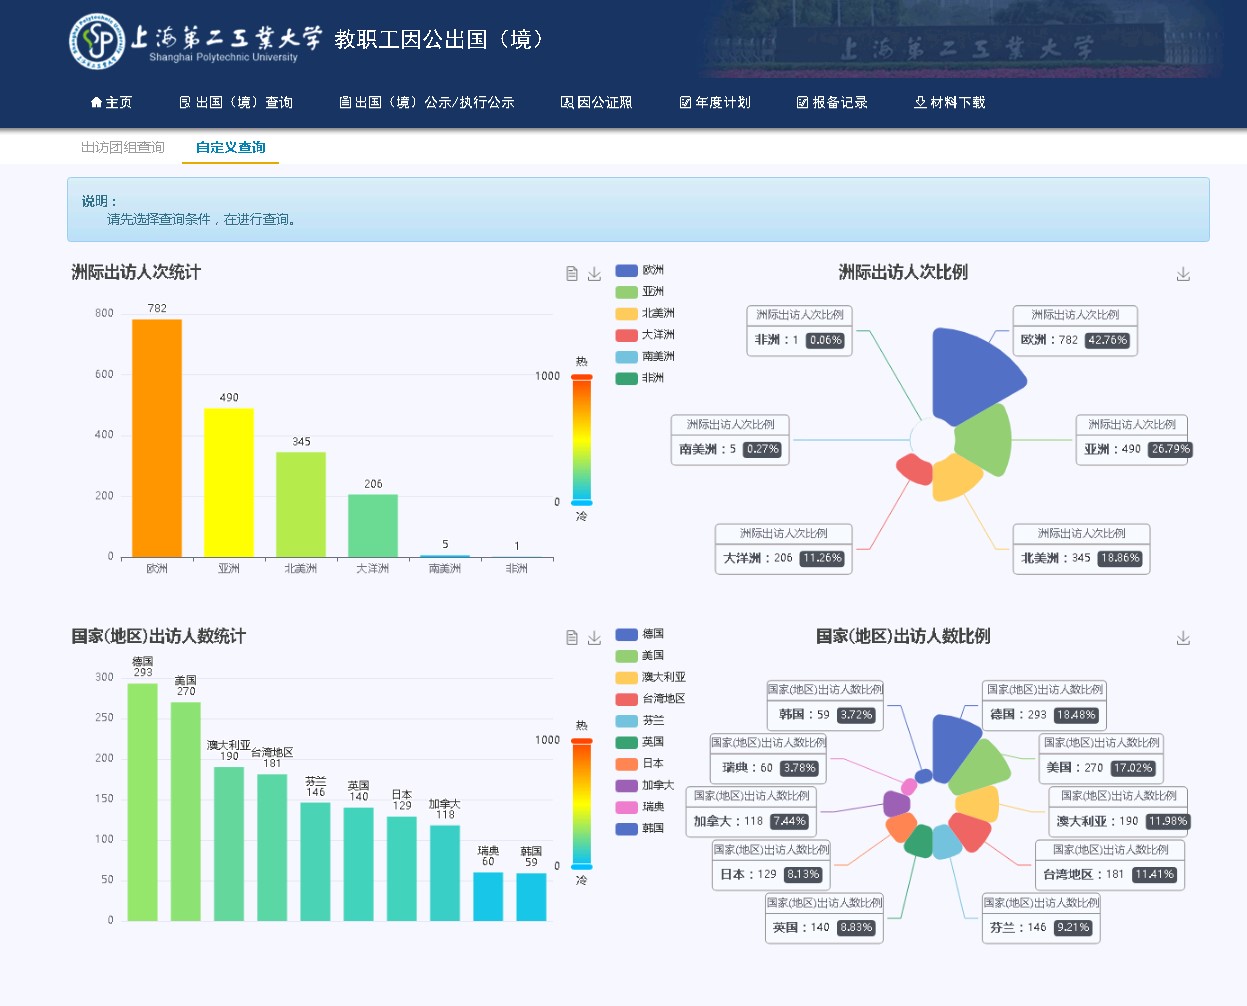This screenshot has width=1247, height=1006.
Task: Toggle 德国 legend item in country chart
Action: (x=640, y=634)
